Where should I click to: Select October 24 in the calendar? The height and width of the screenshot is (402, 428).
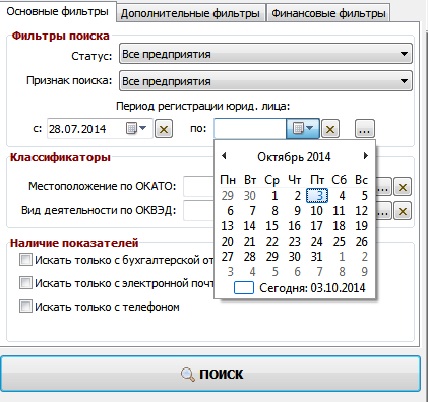(316, 241)
